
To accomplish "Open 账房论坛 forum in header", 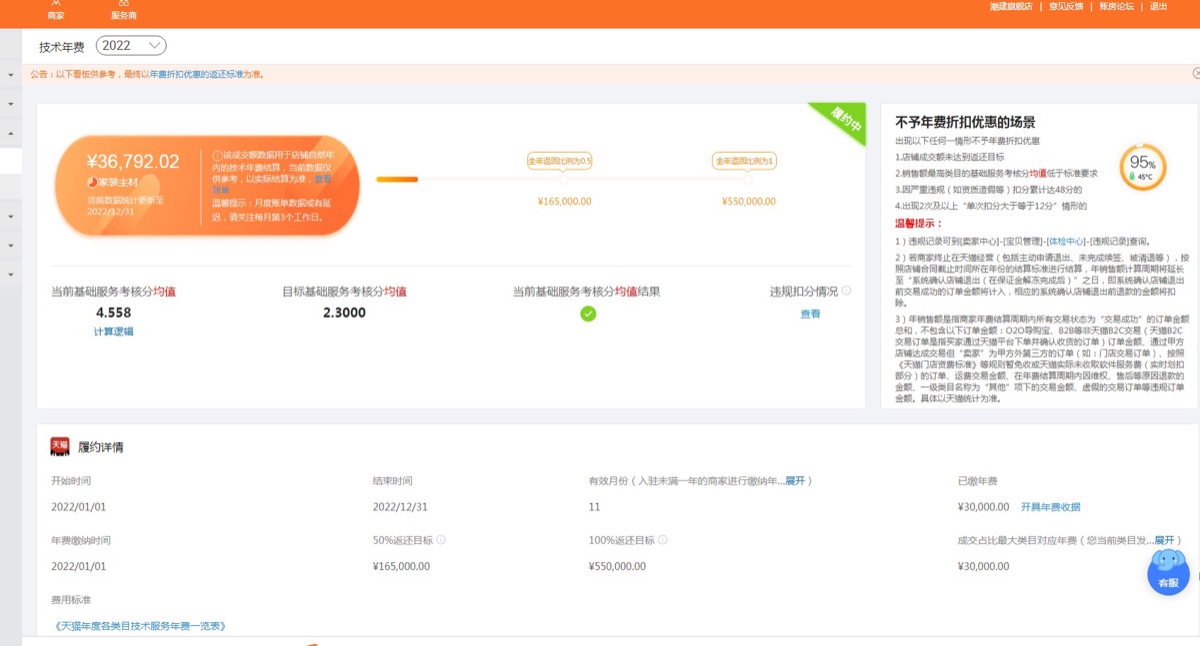I will [x=1116, y=6].
